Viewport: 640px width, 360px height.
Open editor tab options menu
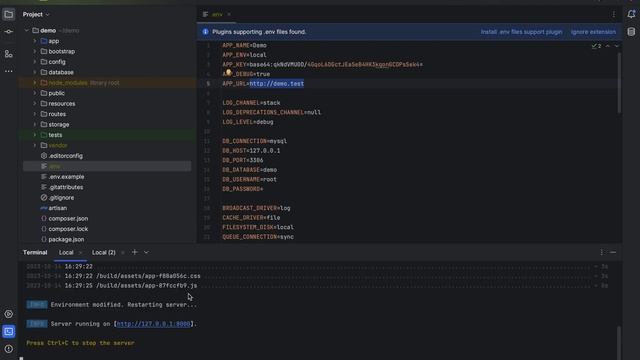click(x=613, y=14)
